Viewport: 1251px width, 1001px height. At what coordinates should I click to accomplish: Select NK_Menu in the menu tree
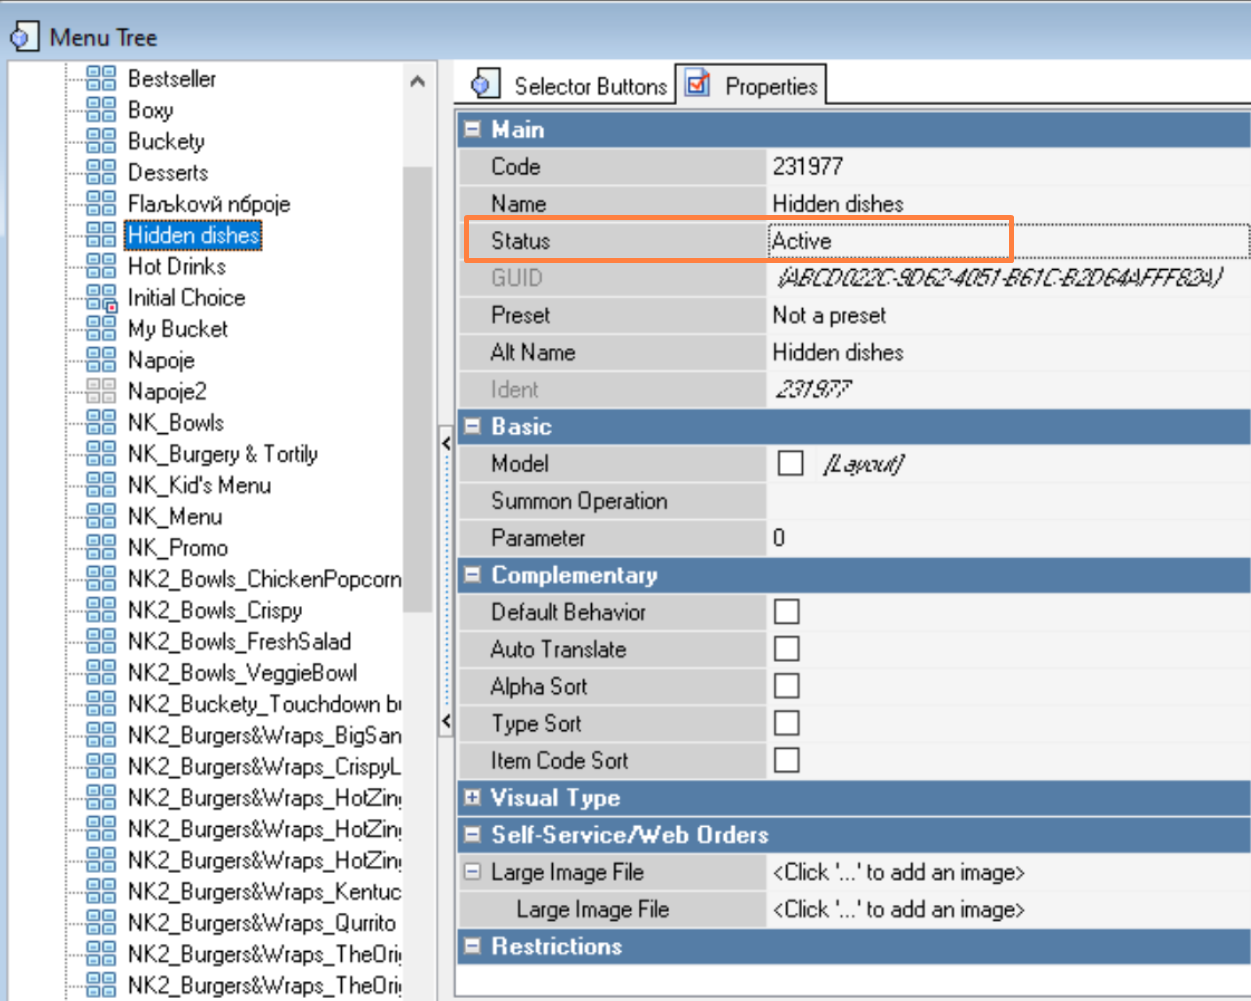tap(175, 516)
